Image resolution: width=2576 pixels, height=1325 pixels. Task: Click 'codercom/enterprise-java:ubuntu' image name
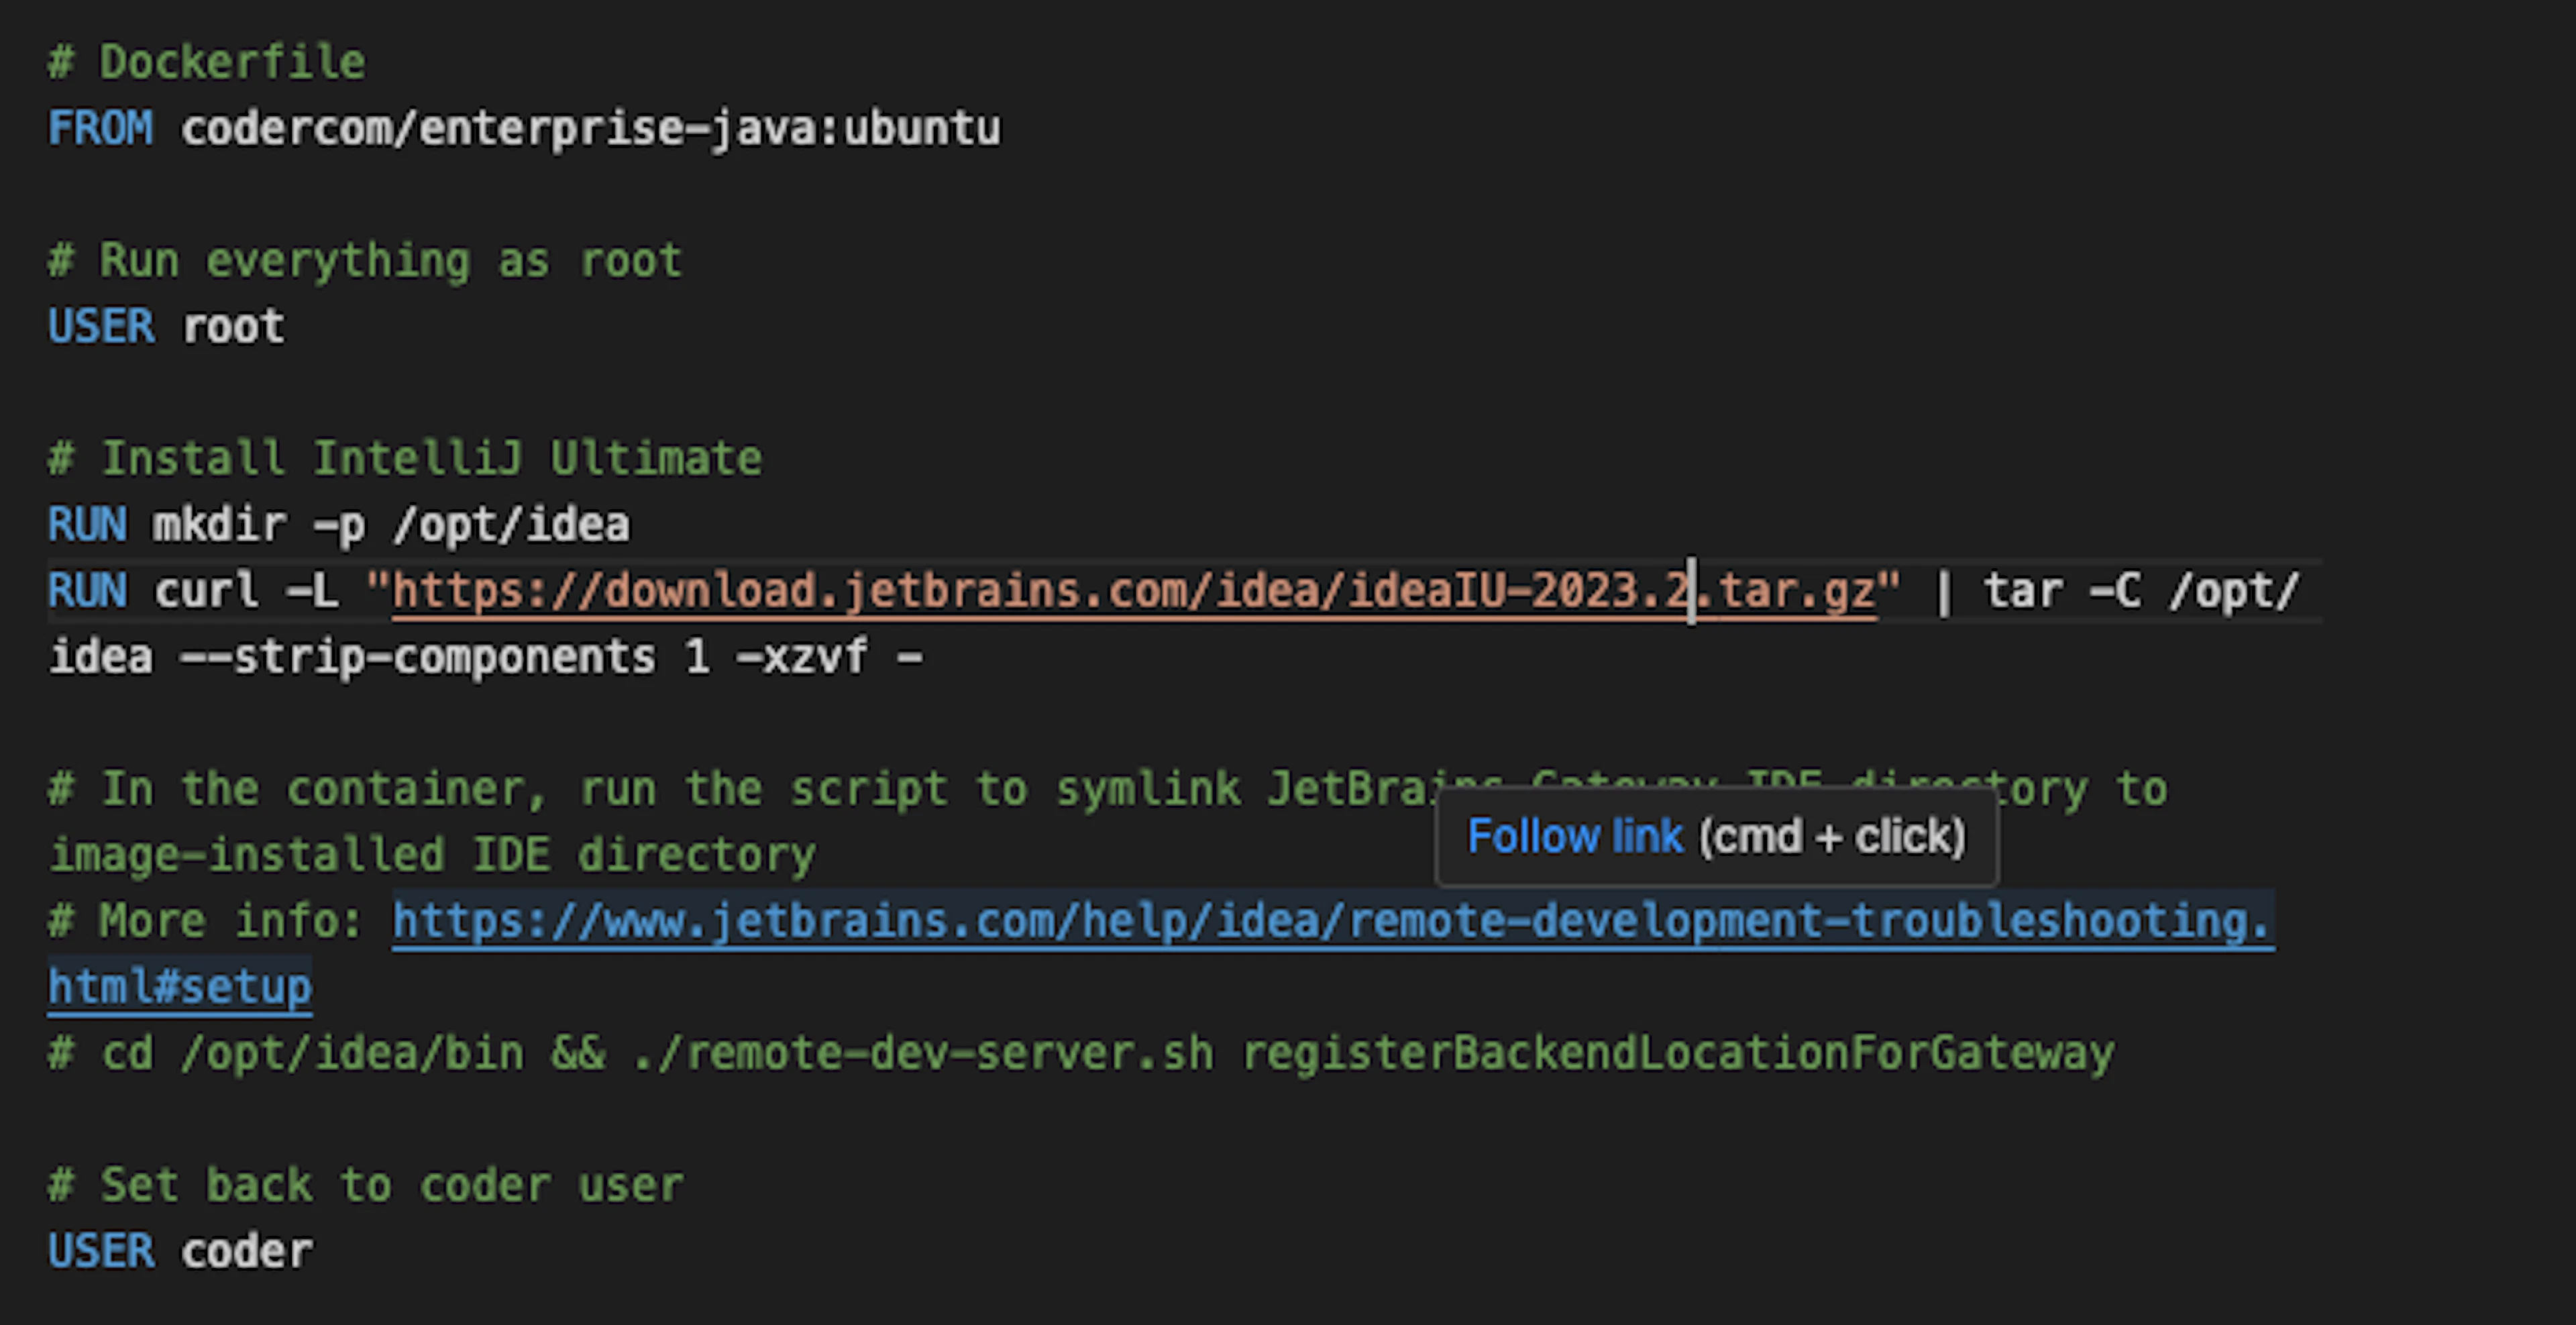coord(591,129)
